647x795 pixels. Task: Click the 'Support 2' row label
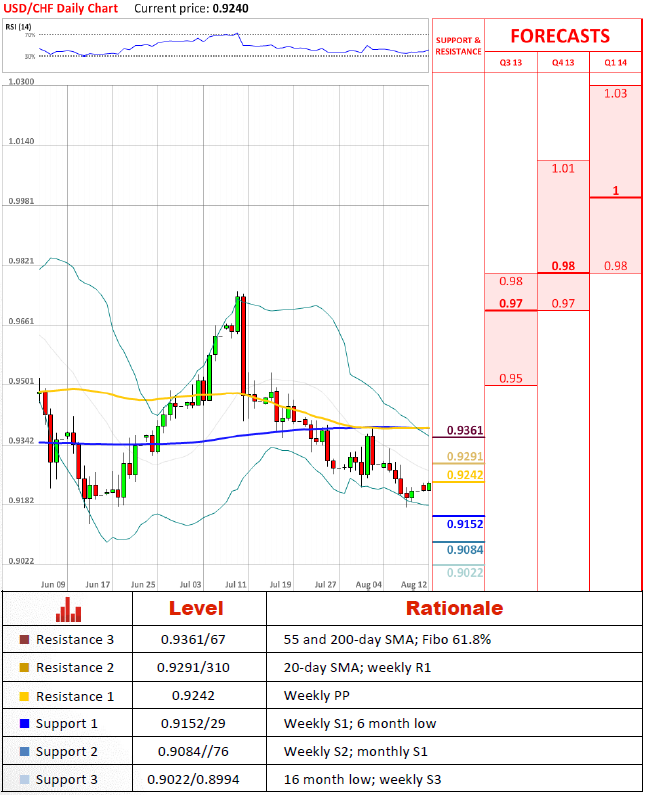pyautogui.click(x=66, y=752)
